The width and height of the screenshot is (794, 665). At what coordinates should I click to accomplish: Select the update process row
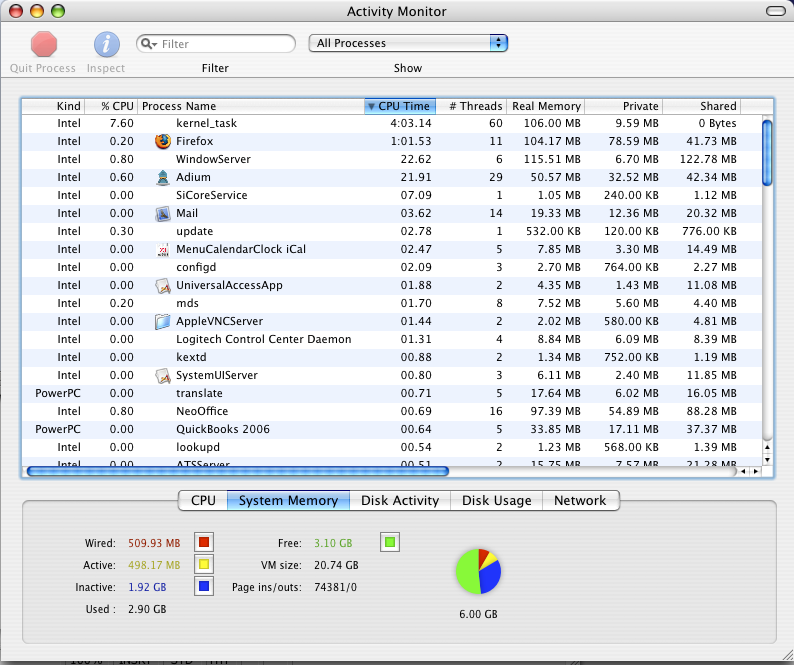(391, 231)
